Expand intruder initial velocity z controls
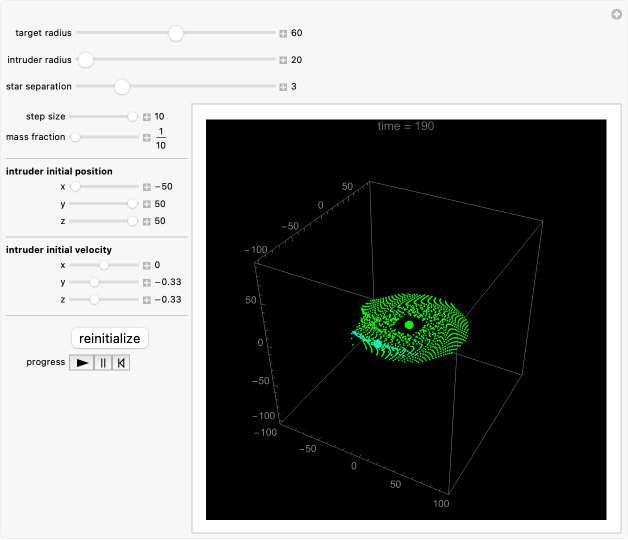Image resolution: width=628 pixels, height=540 pixels. pos(147,299)
